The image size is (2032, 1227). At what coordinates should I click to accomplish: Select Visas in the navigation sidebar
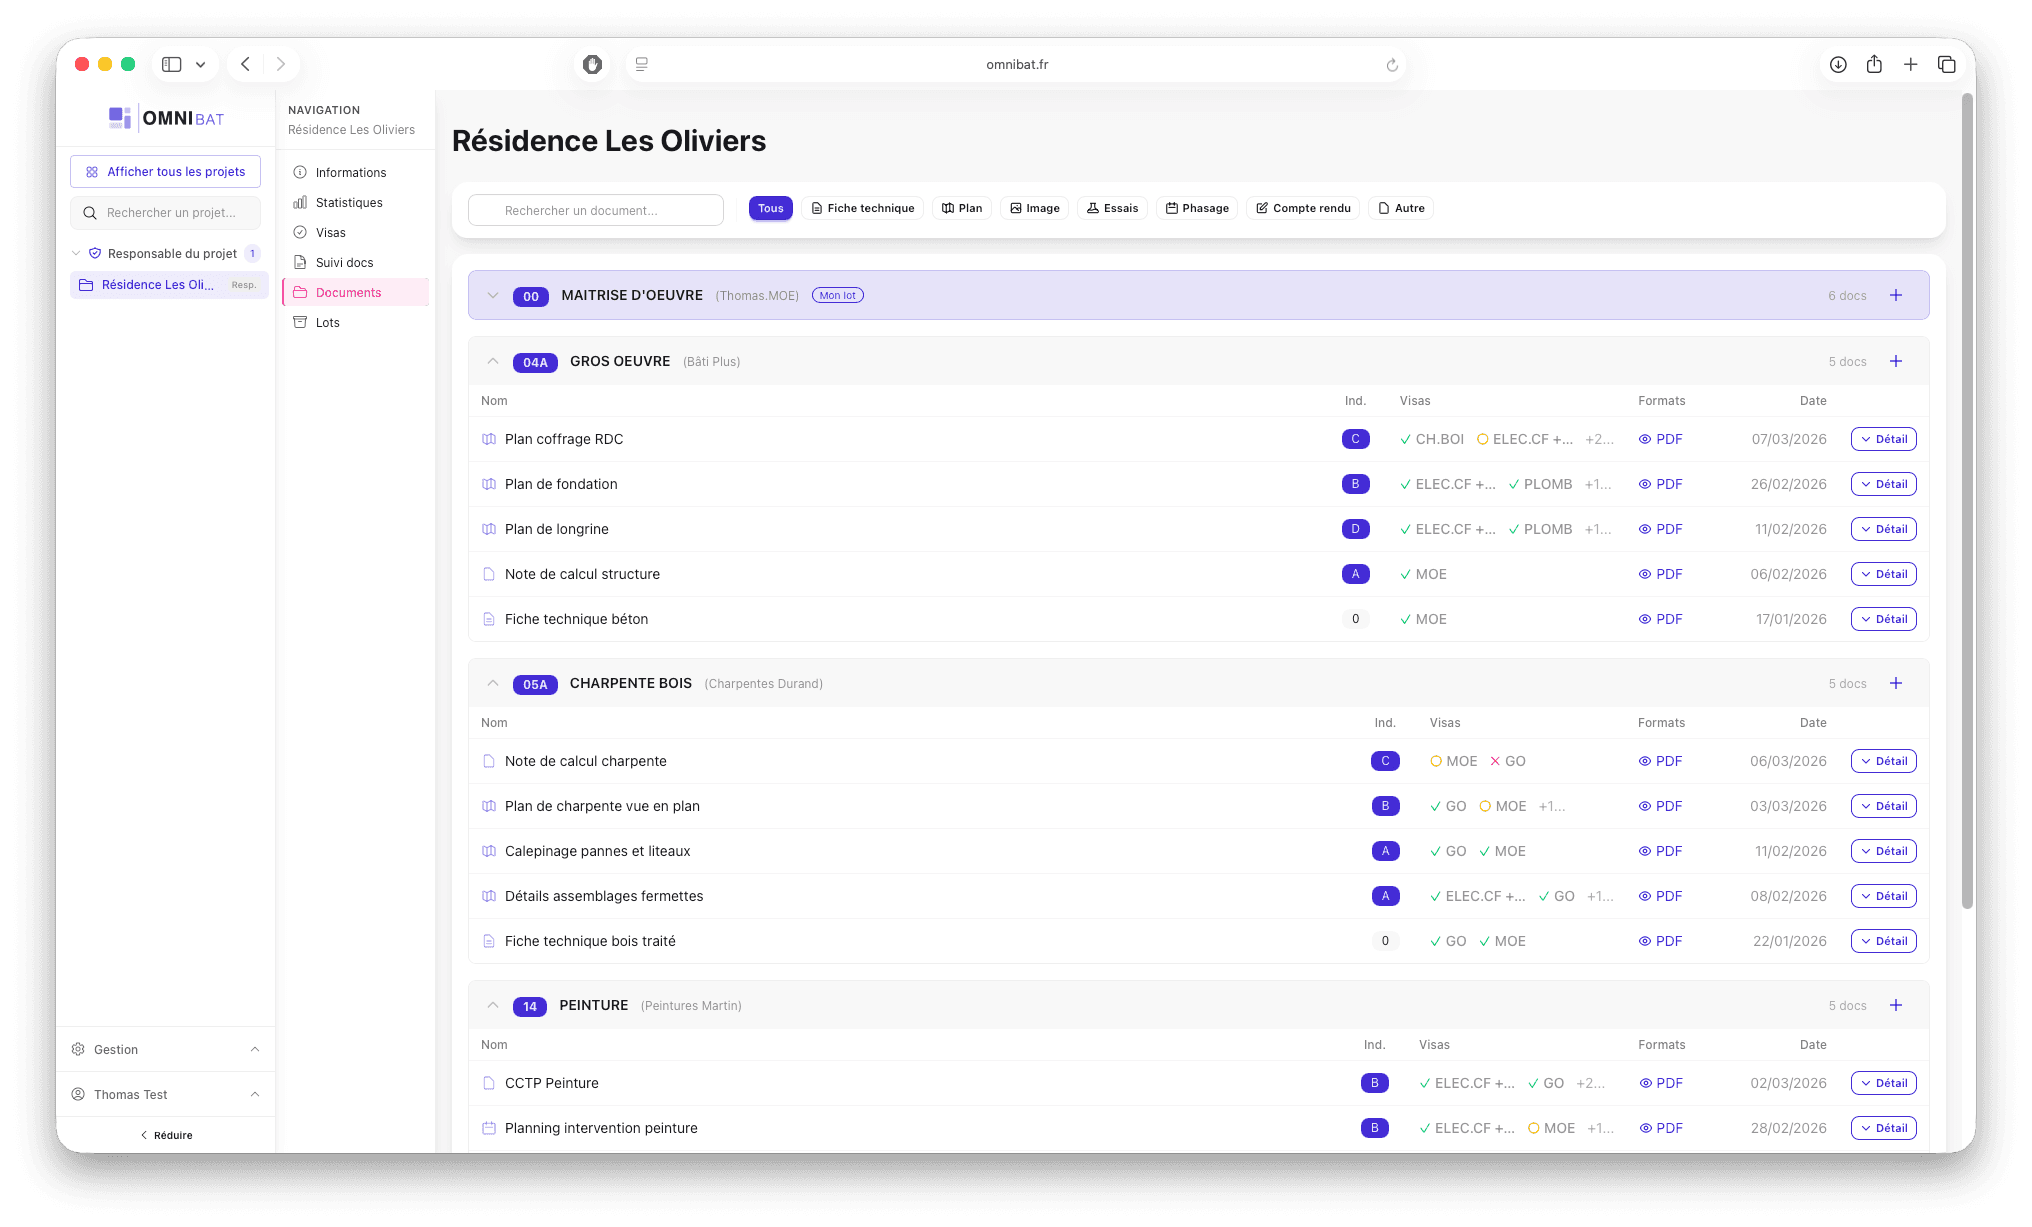(331, 232)
